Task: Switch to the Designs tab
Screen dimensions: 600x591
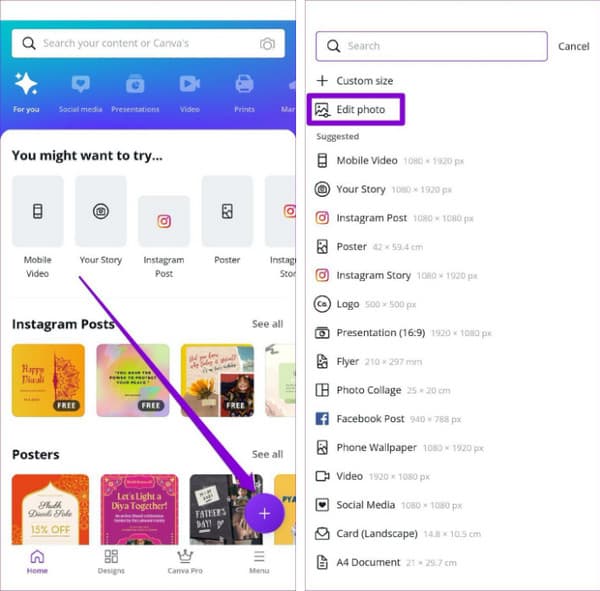Action: click(111, 562)
